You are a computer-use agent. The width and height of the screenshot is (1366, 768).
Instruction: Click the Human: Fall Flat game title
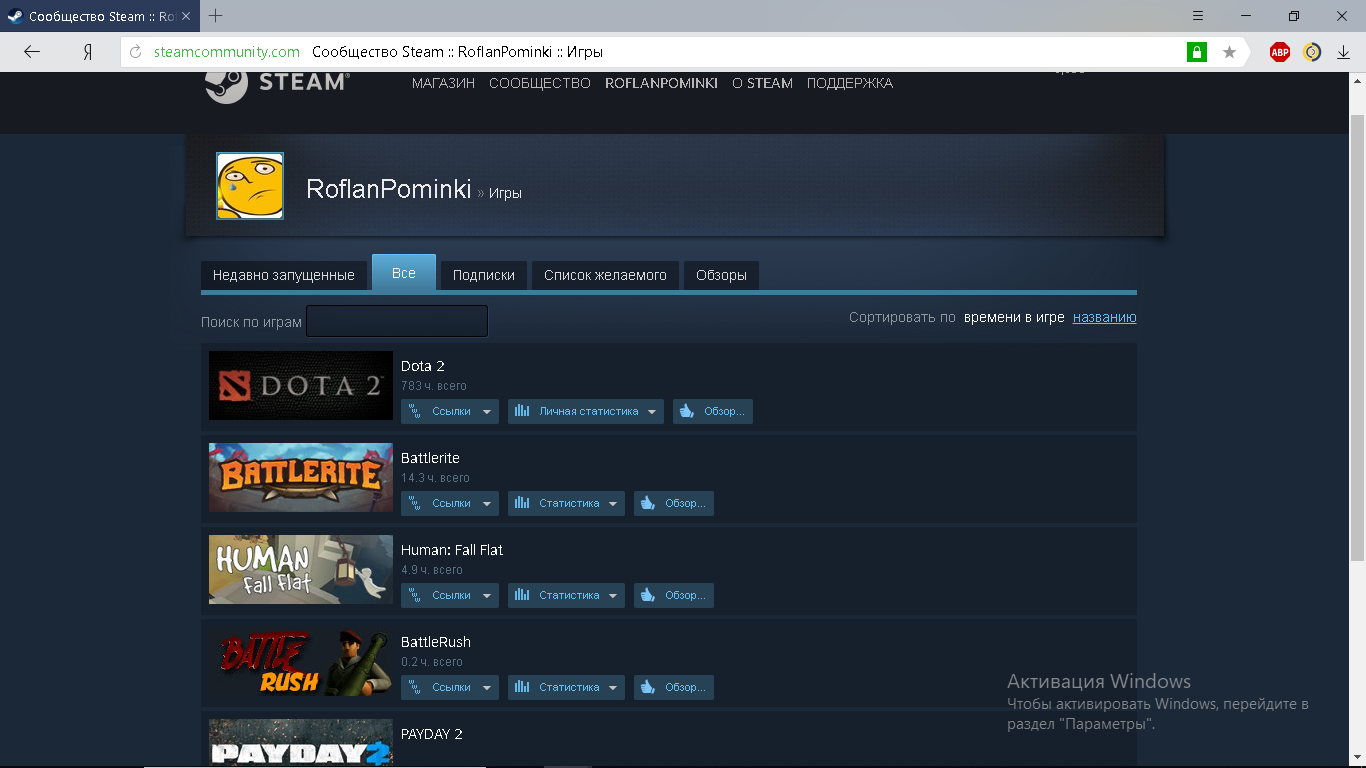[452, 550]
